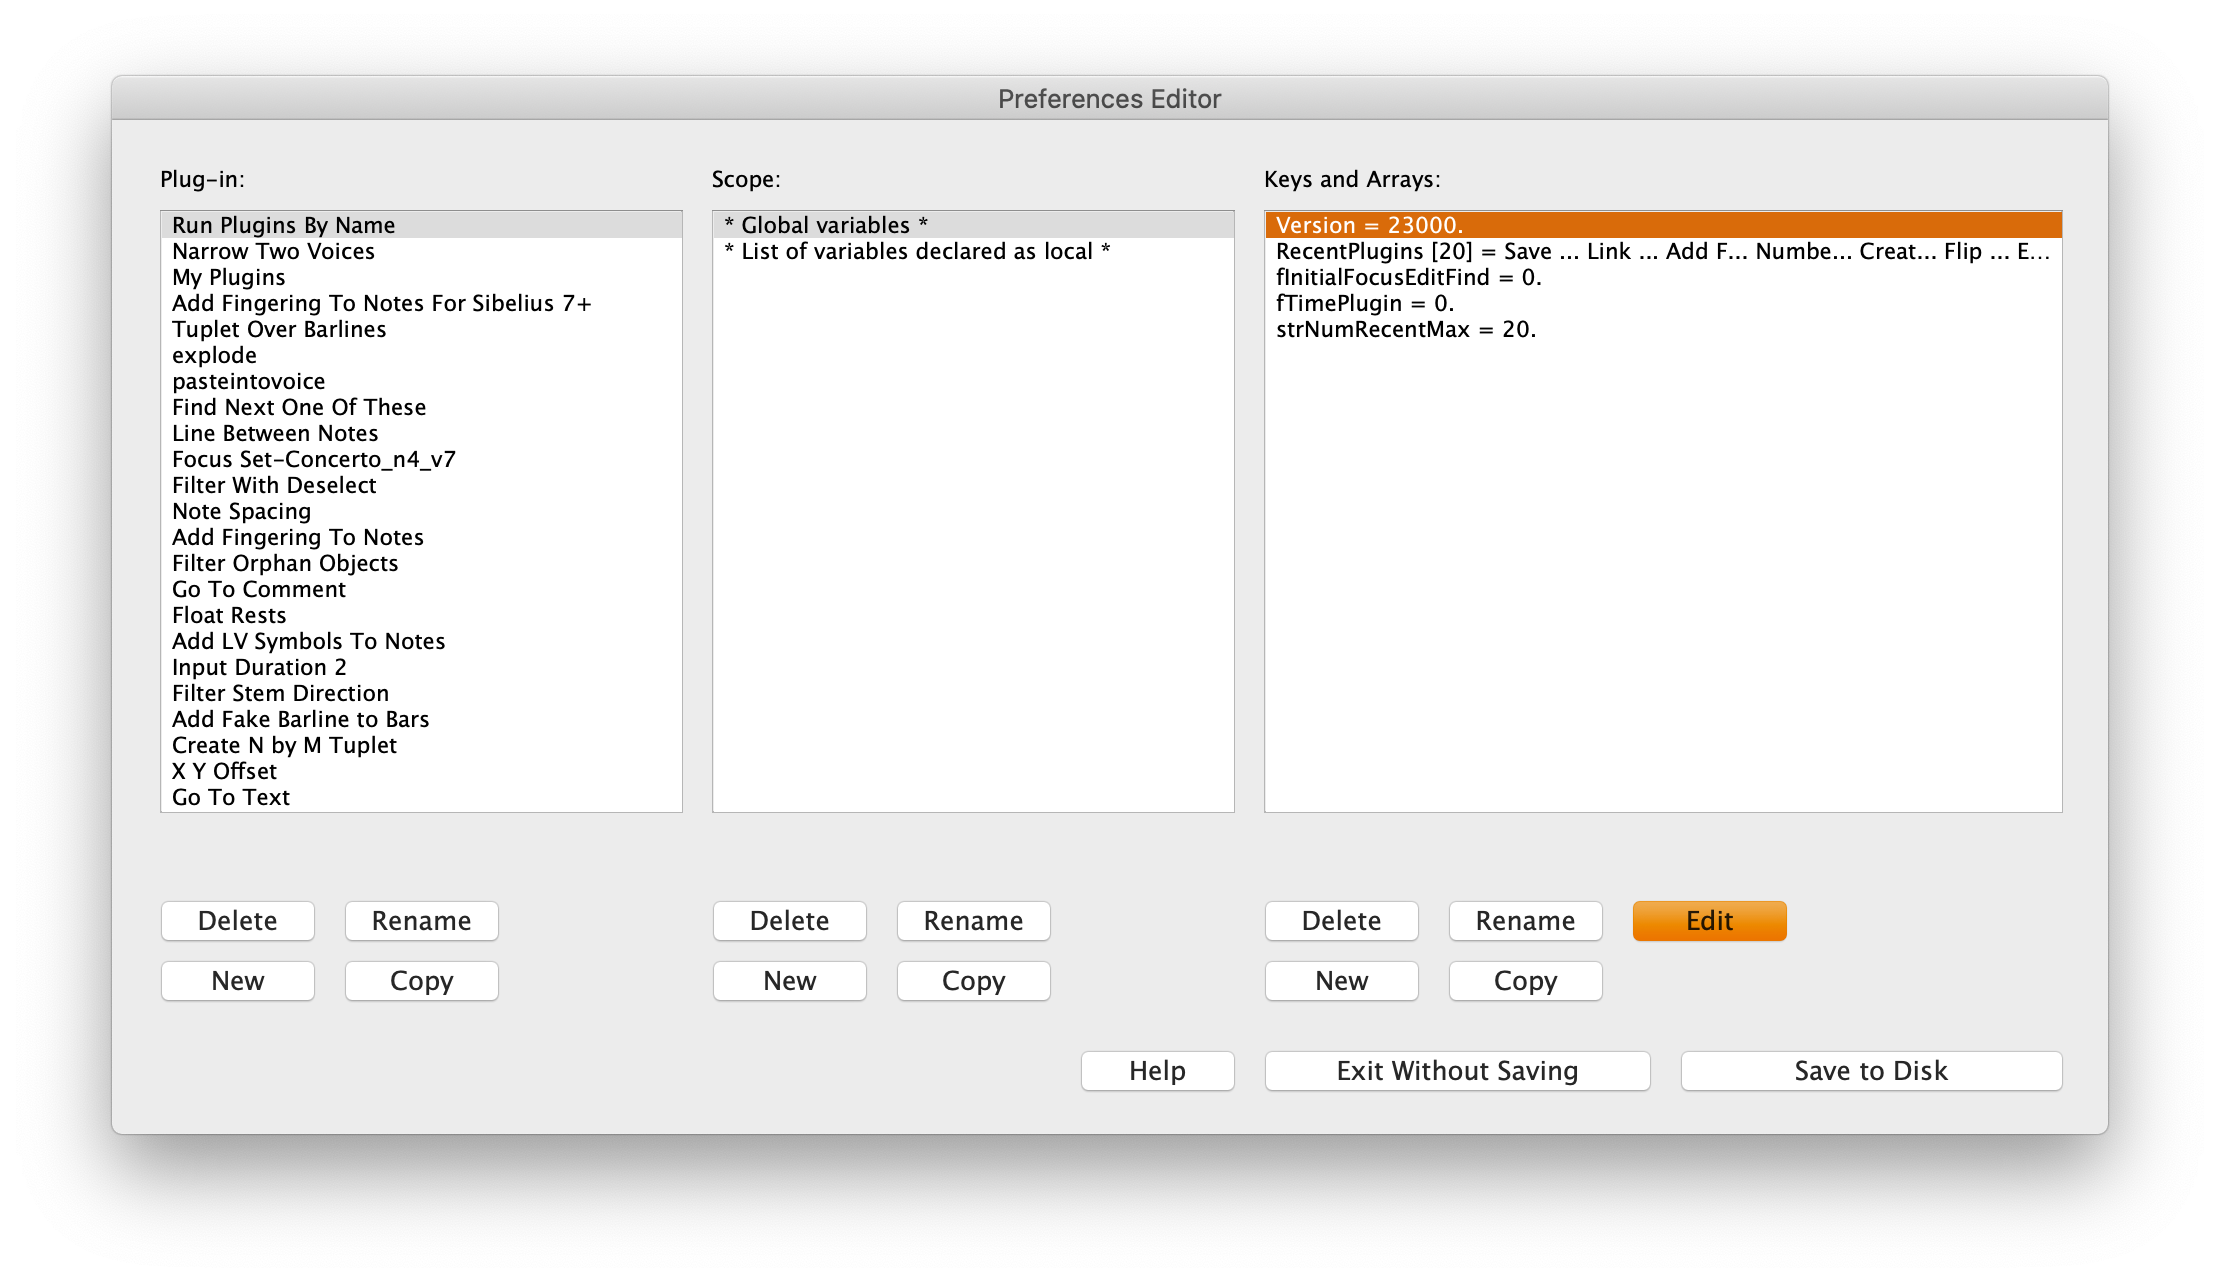Select Tuplet Over Barlines in plug-in list
The width and height of the screenshot is (2220, 1282).
tap(279, 329)
